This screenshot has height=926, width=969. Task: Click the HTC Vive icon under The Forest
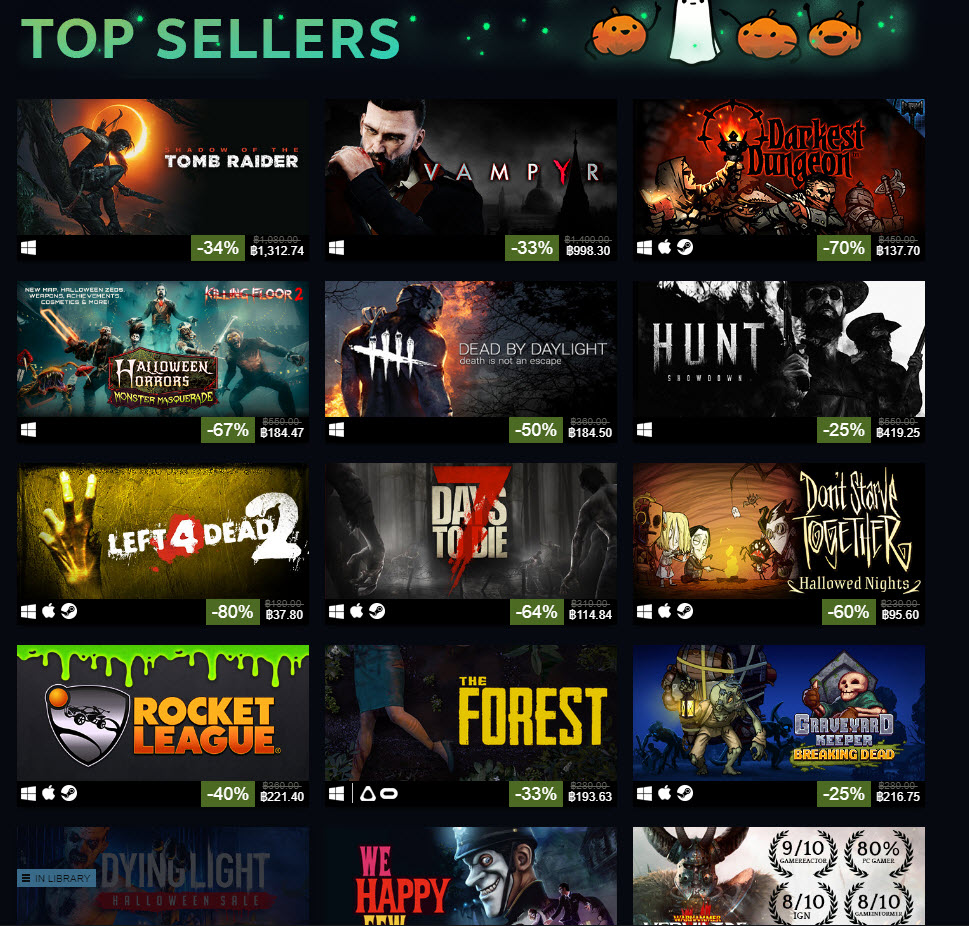pos(368,794)
